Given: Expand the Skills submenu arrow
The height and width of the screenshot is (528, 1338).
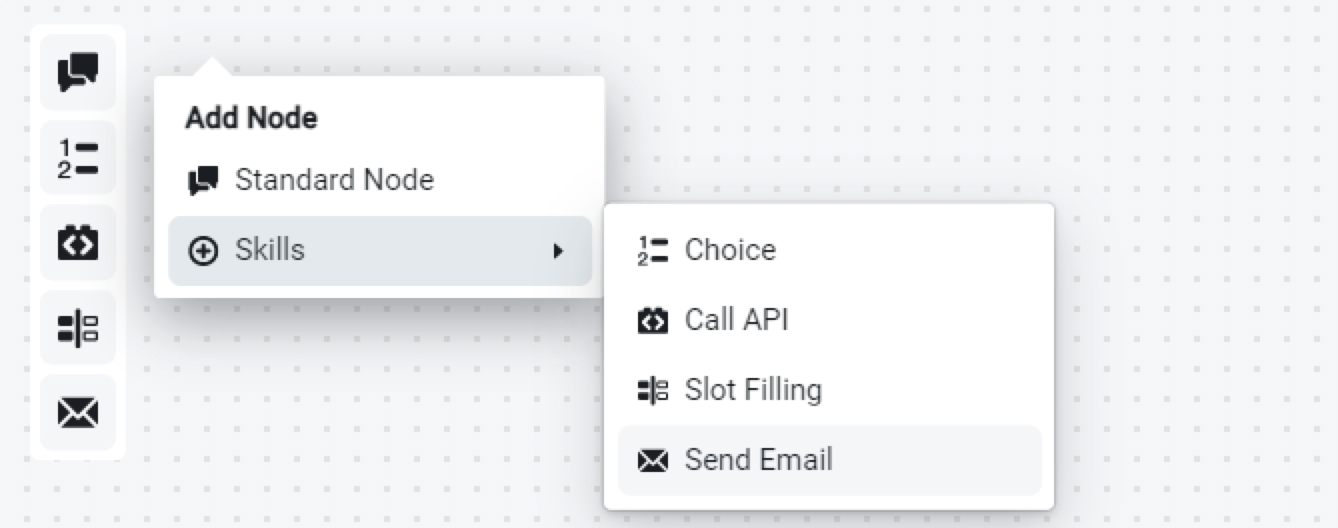Looking at the screenshot, I should [559, 251].
